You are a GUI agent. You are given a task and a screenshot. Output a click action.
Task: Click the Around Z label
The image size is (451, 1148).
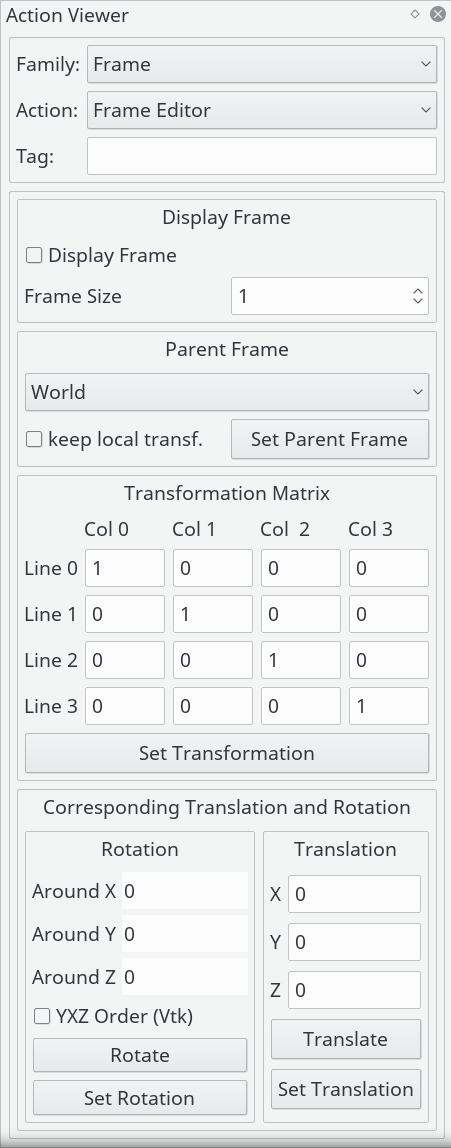74,977
